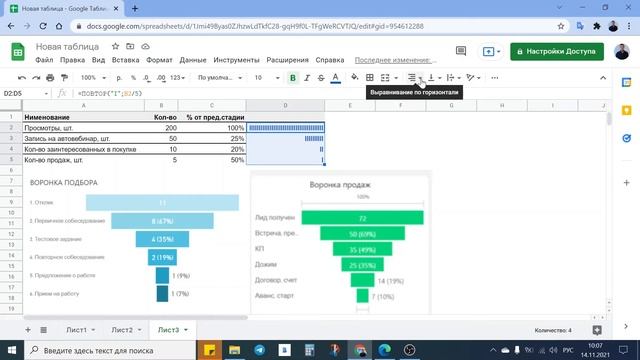Open vertical alignment options
The height and width of the screenshot is (360, 640).
pos(434,78)
